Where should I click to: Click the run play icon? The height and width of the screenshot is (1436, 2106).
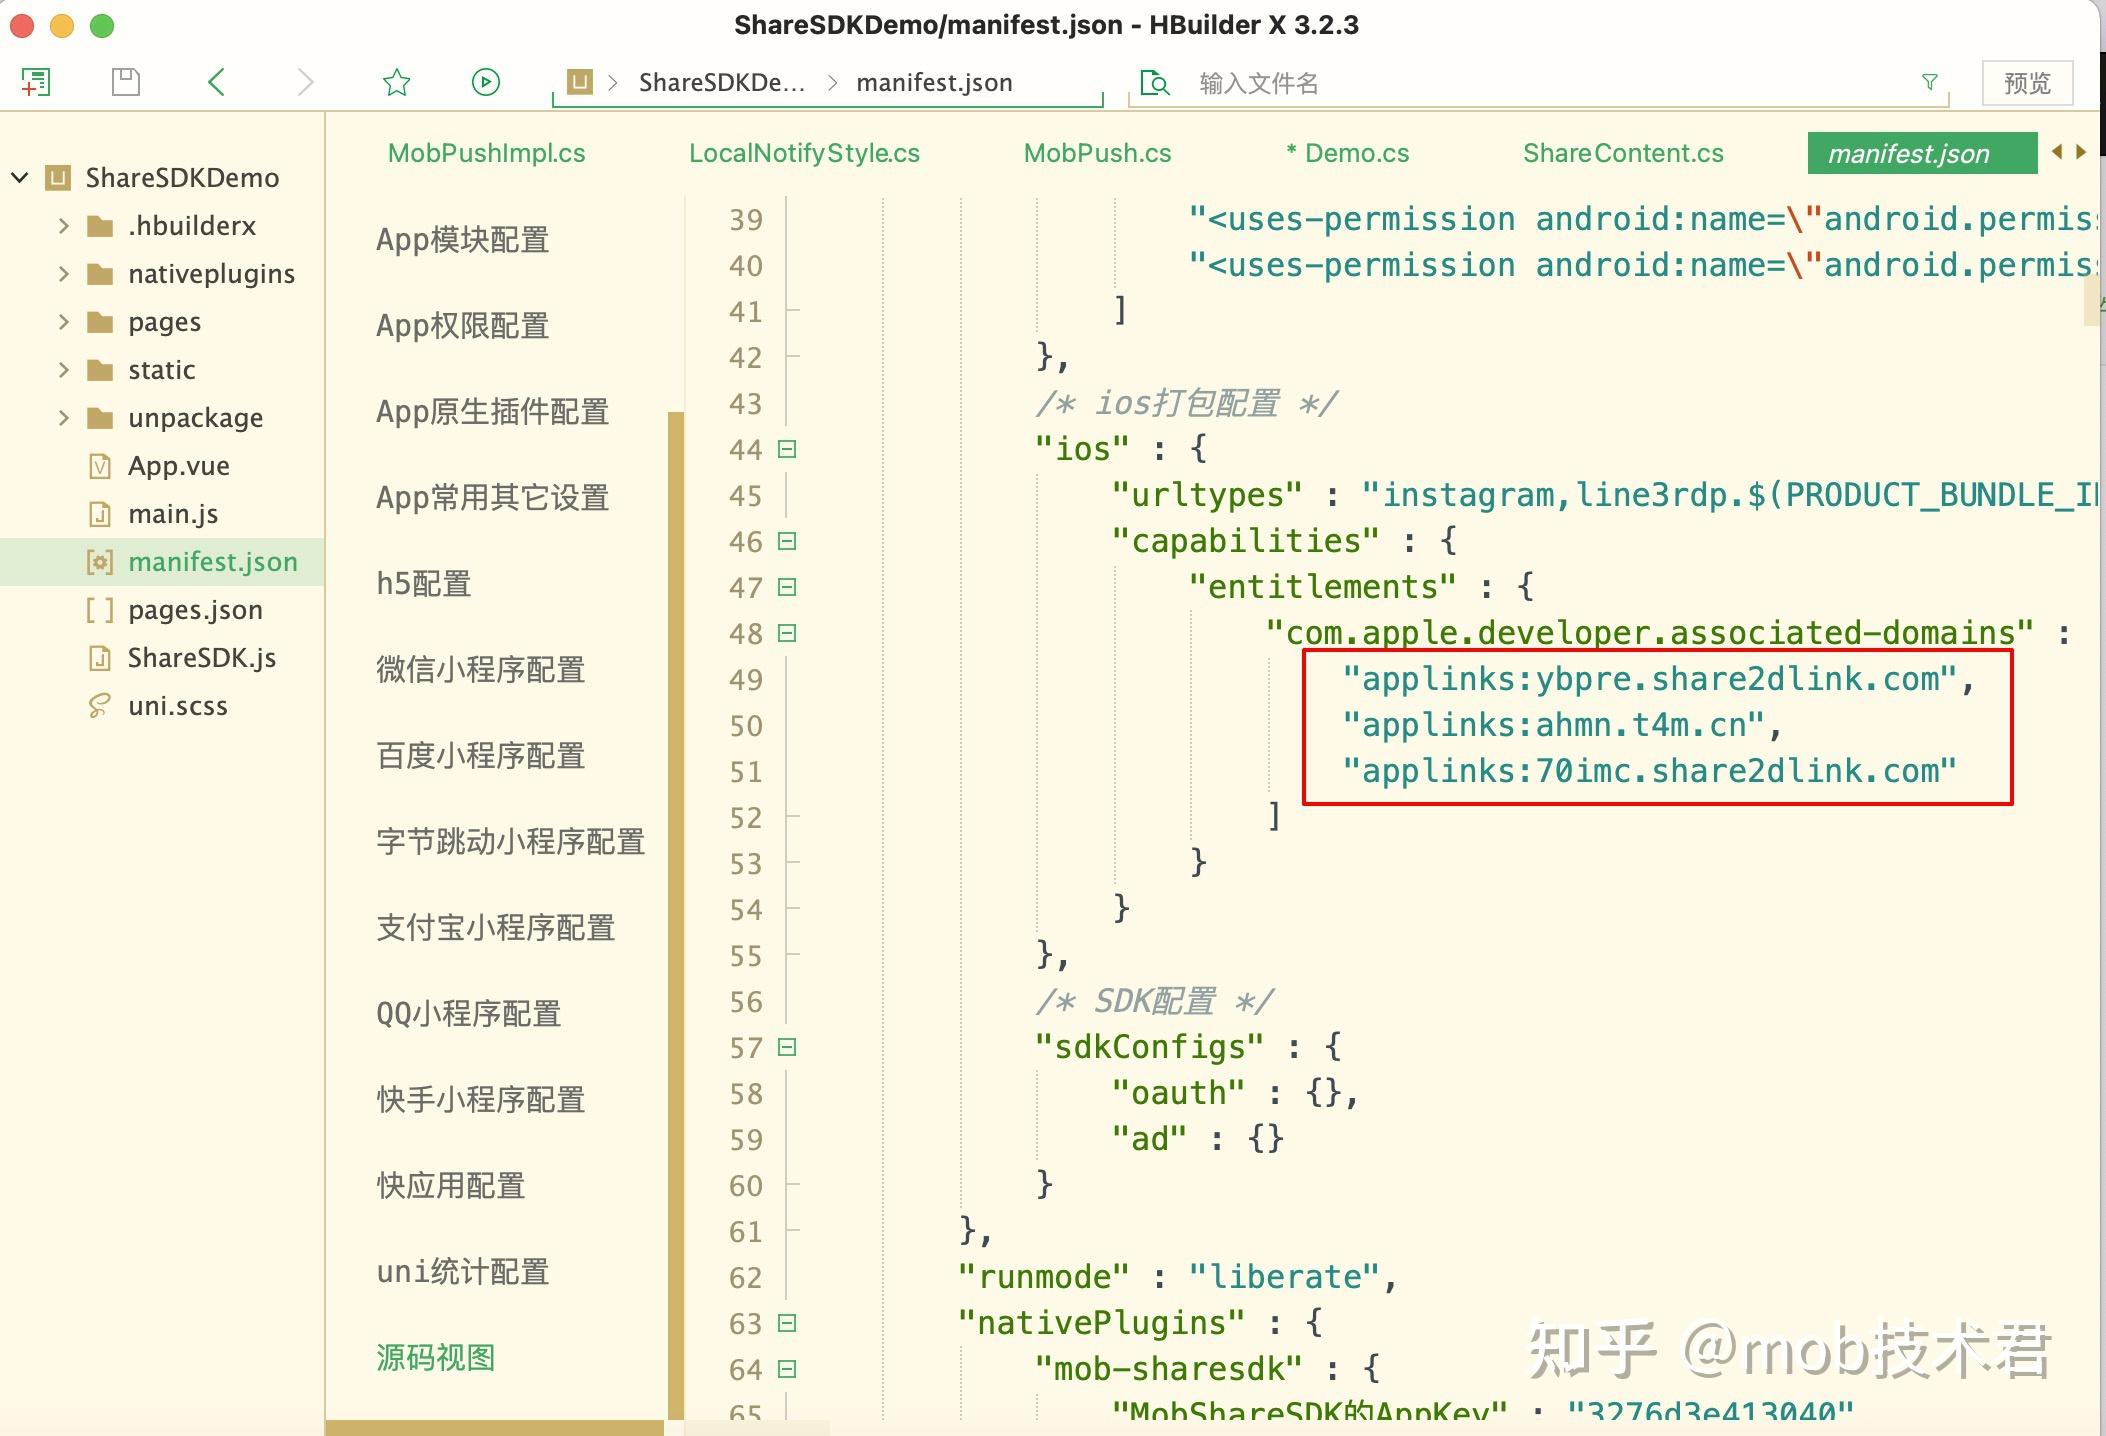pyautogui.click(x=486, y=82)
